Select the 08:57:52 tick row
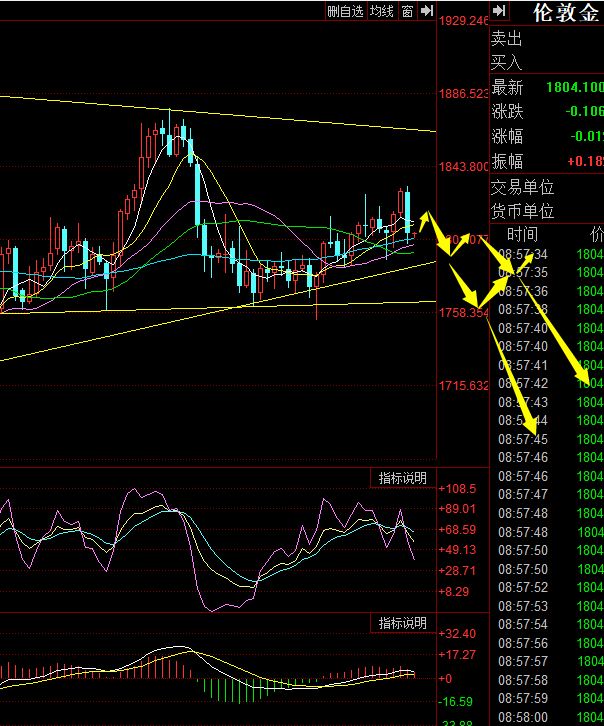The width and height of the screenshot is (604, 726). (x=547, y=587)
